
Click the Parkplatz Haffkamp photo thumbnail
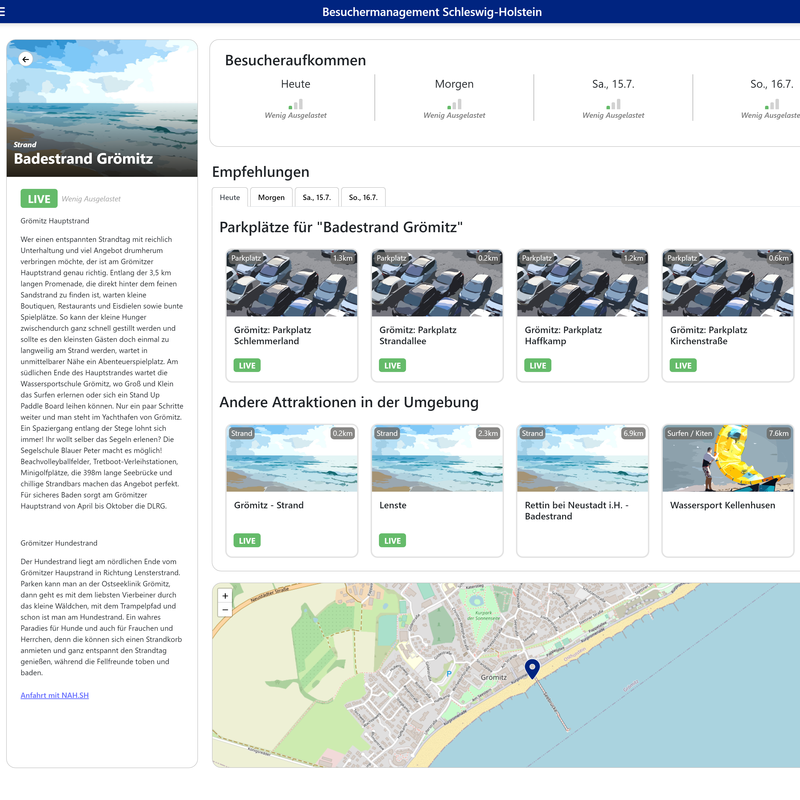tap(581, 282)
